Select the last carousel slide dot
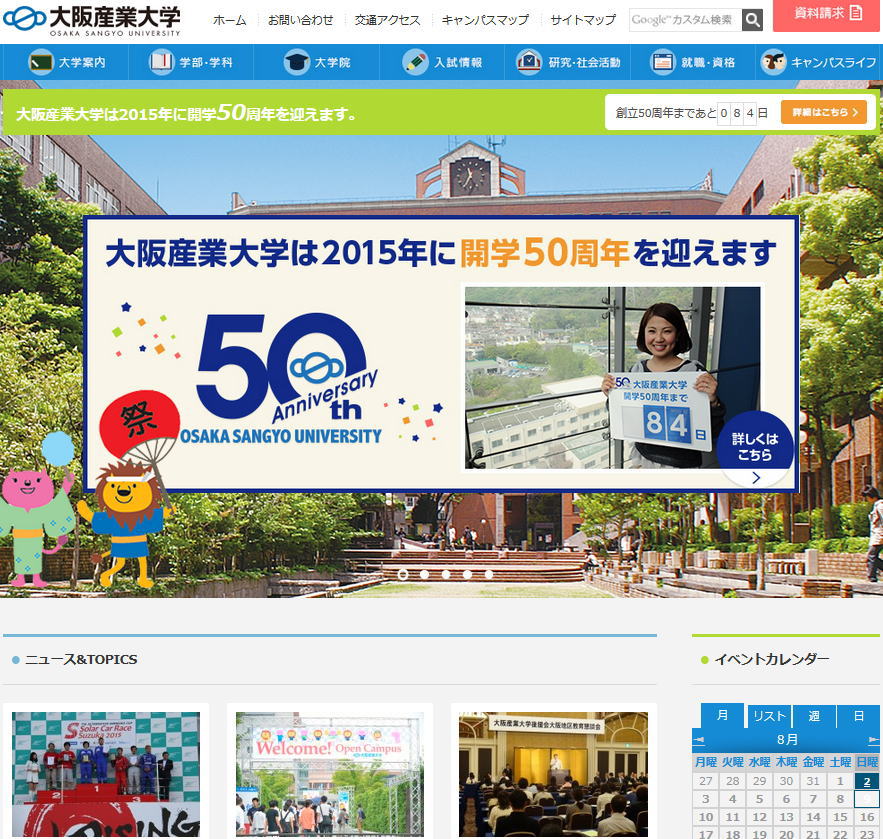The width and height of the screenshot is (883, 839). point(489,574)
